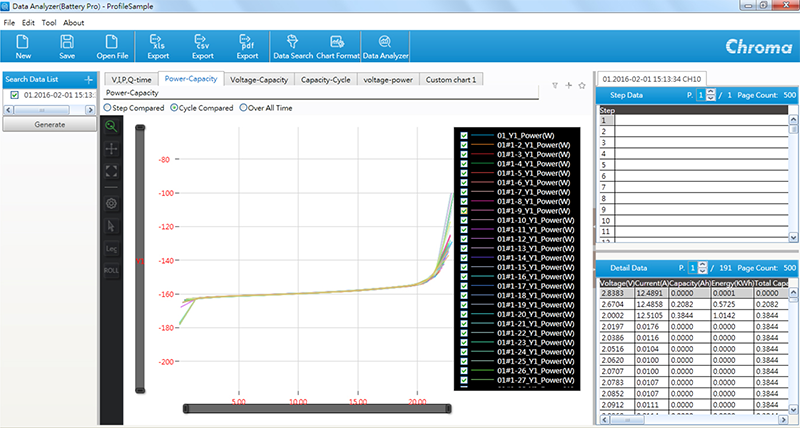Switch to the Voltage-Capacity tab

tap(259, 79)
